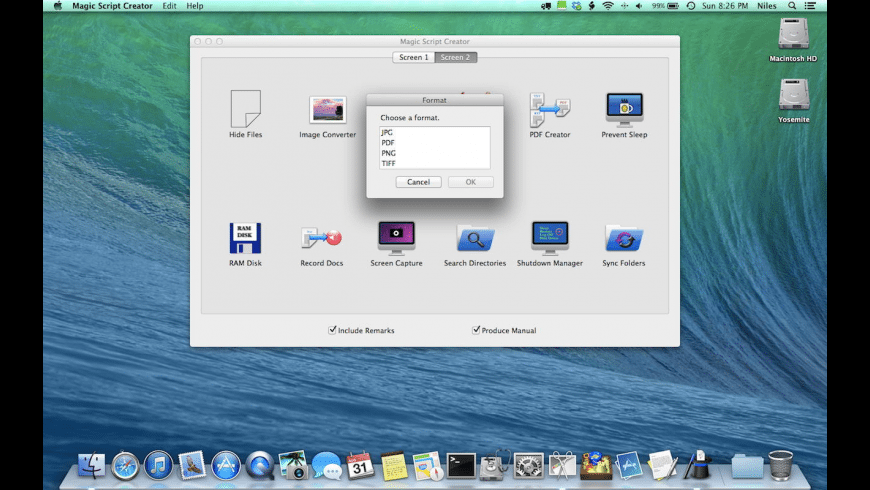Open Terminal from the Dock

pos(460,465)
